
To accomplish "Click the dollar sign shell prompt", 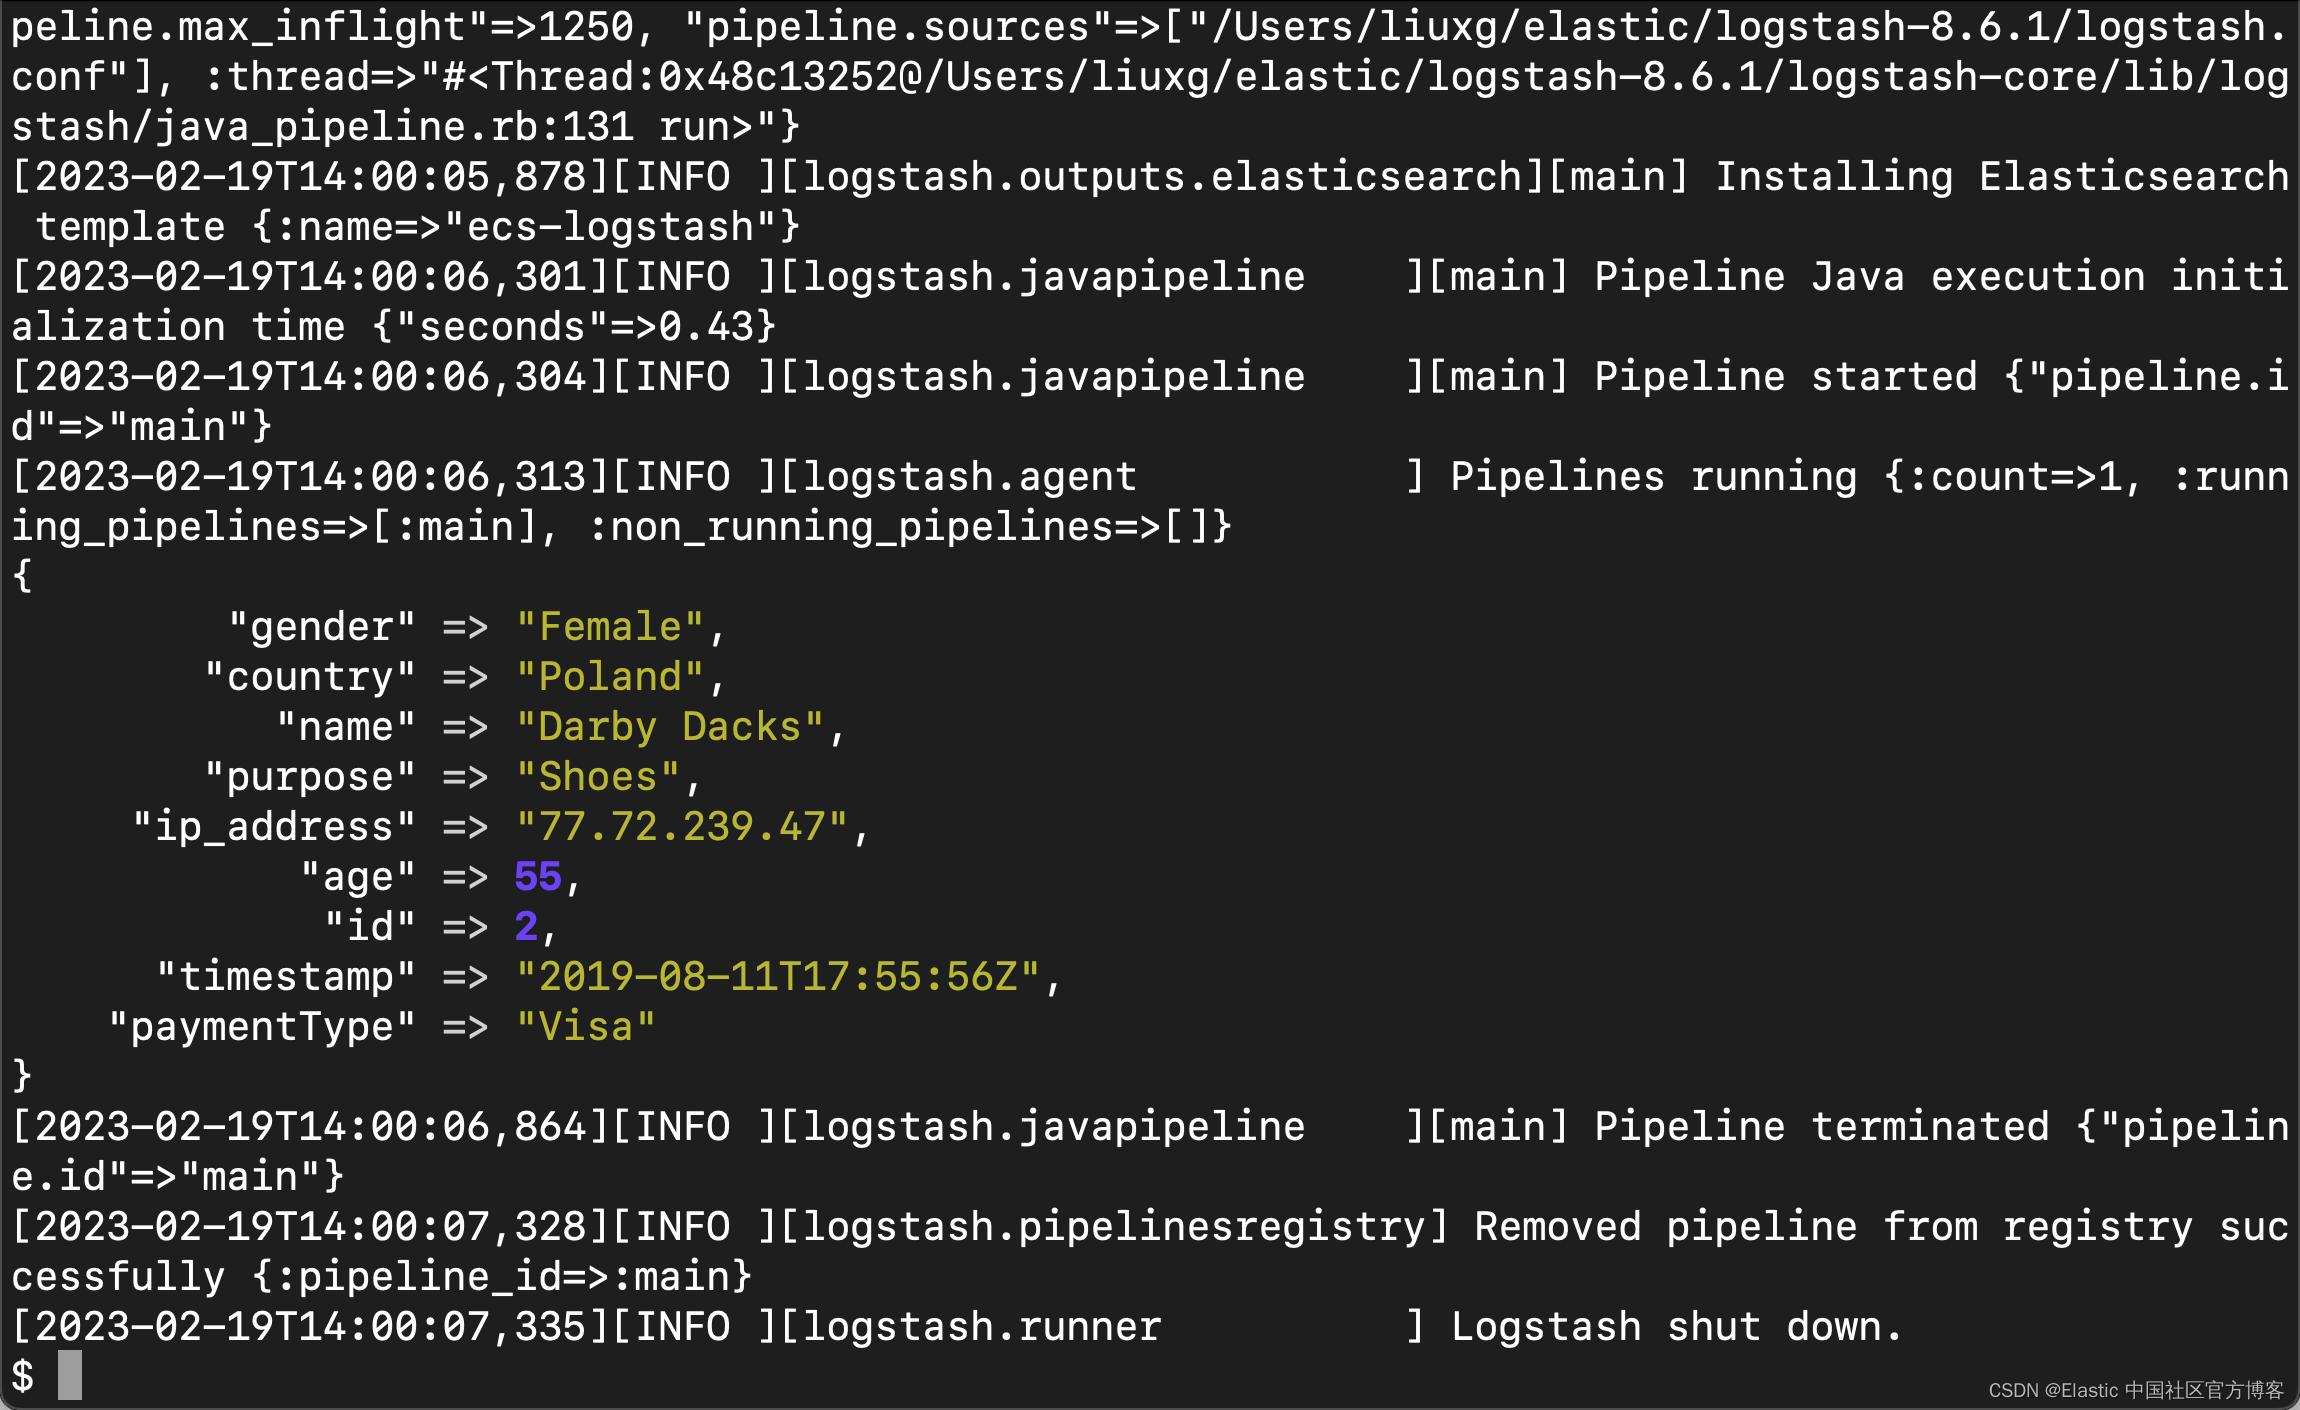I will pos(23,1376).
